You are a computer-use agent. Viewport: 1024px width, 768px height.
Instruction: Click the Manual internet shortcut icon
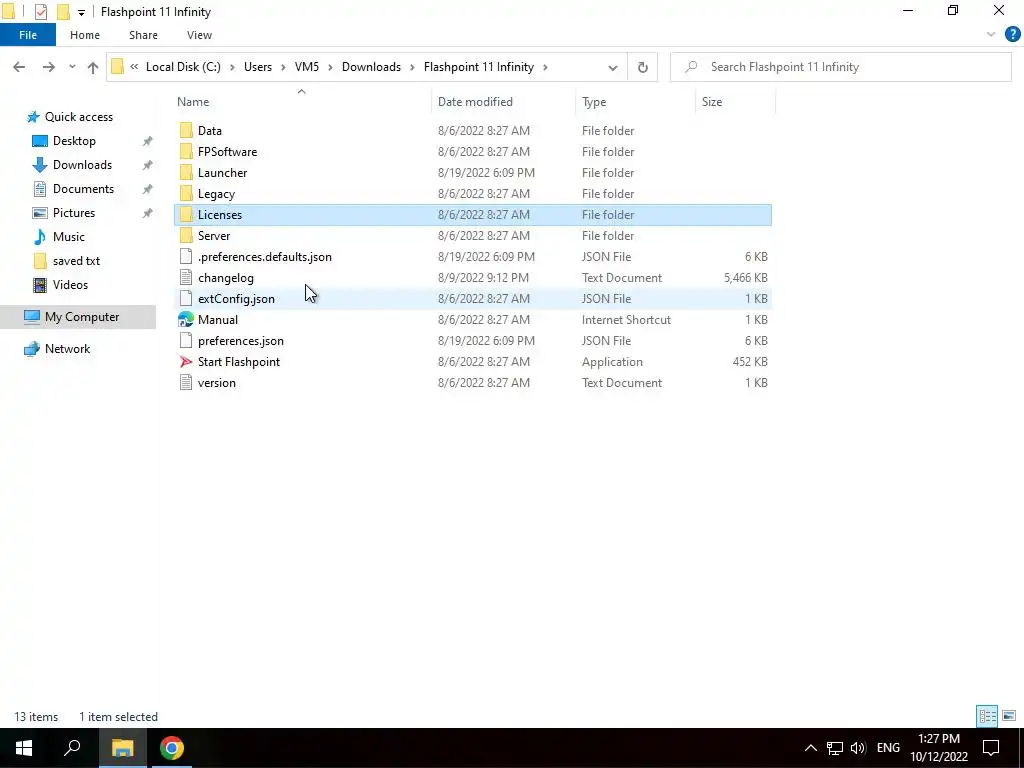186,320
